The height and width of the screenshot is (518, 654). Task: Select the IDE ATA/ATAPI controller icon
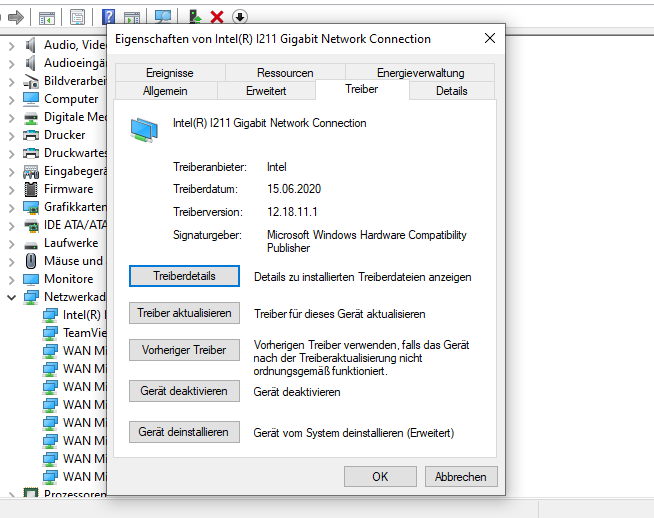pyautogui.click(x=31, y=225)
